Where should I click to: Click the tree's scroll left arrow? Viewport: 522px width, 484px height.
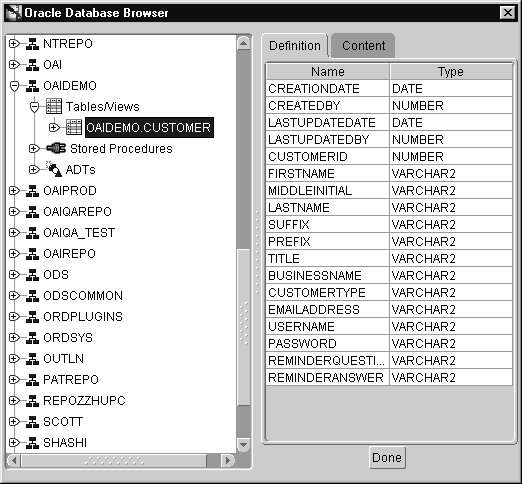[14, 461]
